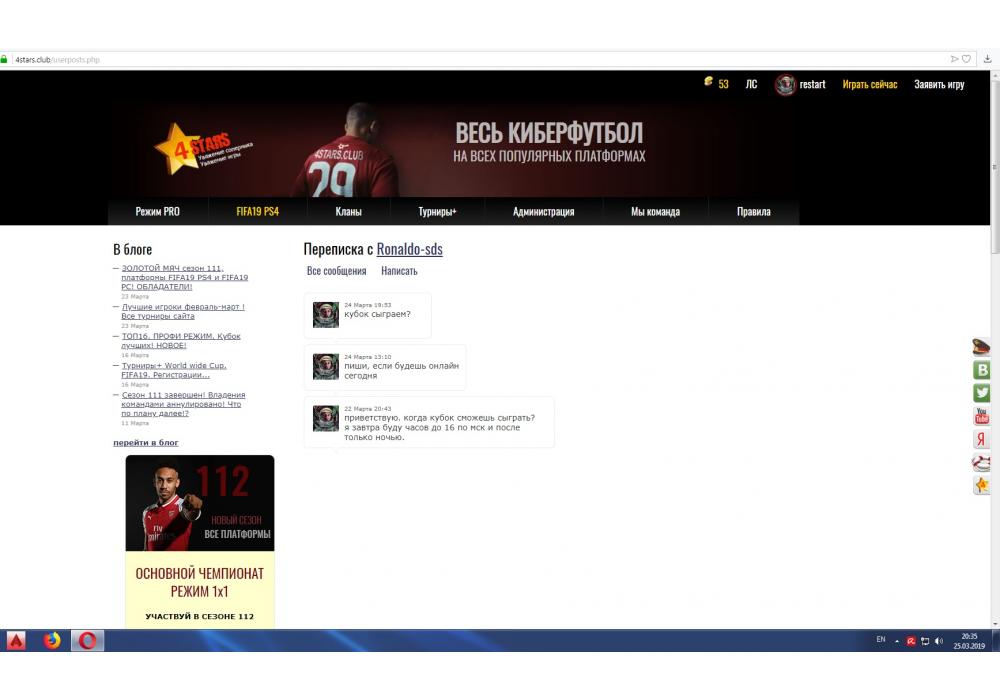Click avatar on 'пиши, если будешь онлайн' message

point(326,367)
